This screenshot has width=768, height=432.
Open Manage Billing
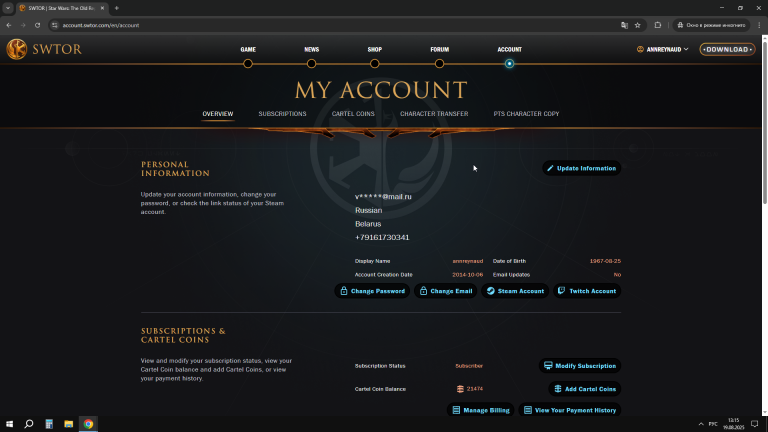[x=480, y=410]
